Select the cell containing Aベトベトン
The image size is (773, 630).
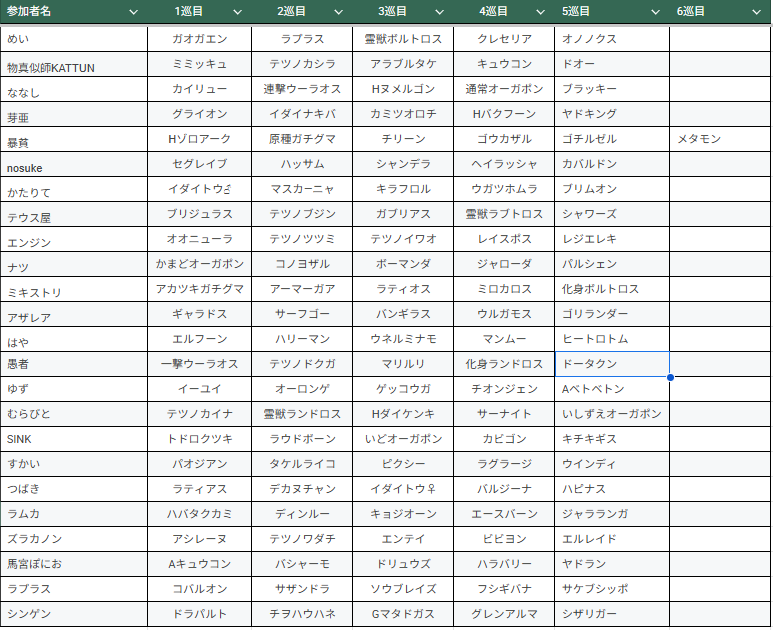click(612, 389)
